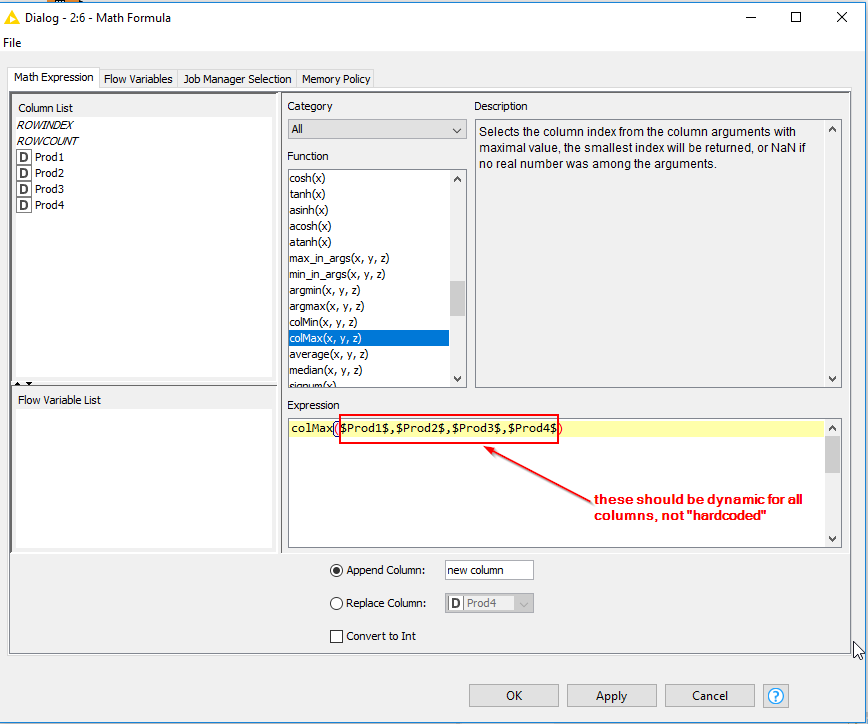Click the Prod1 double column icon

point(24,157)
